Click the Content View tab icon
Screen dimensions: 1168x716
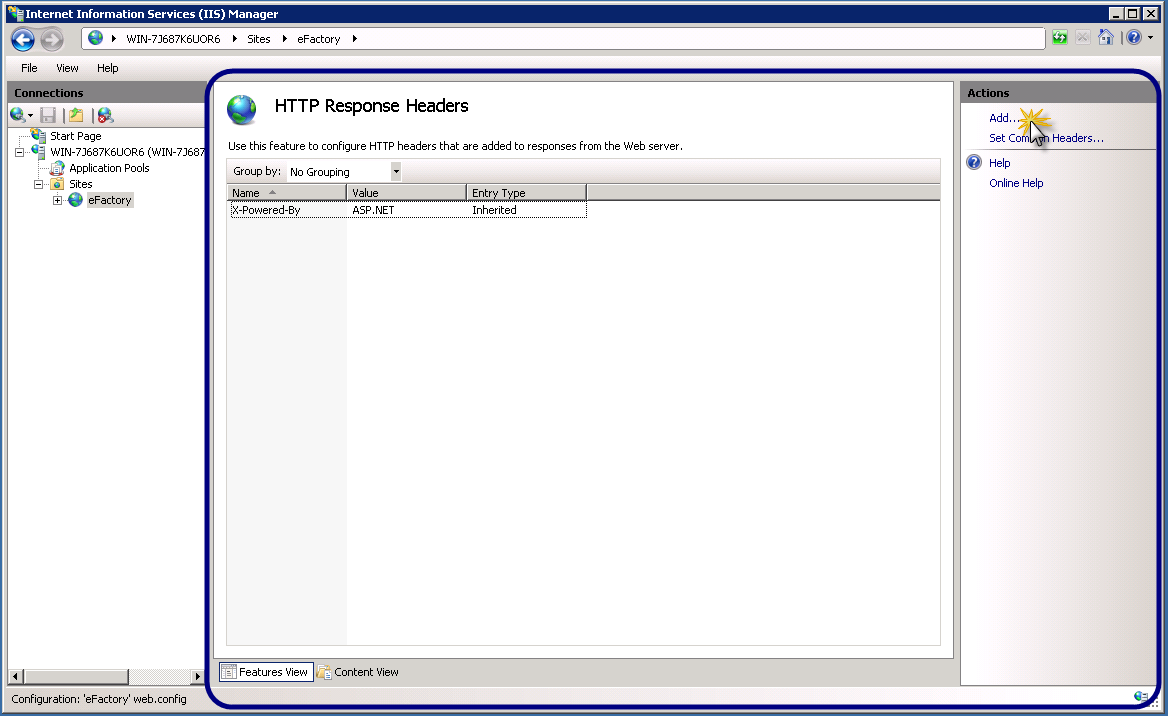(x=324, y=672)
